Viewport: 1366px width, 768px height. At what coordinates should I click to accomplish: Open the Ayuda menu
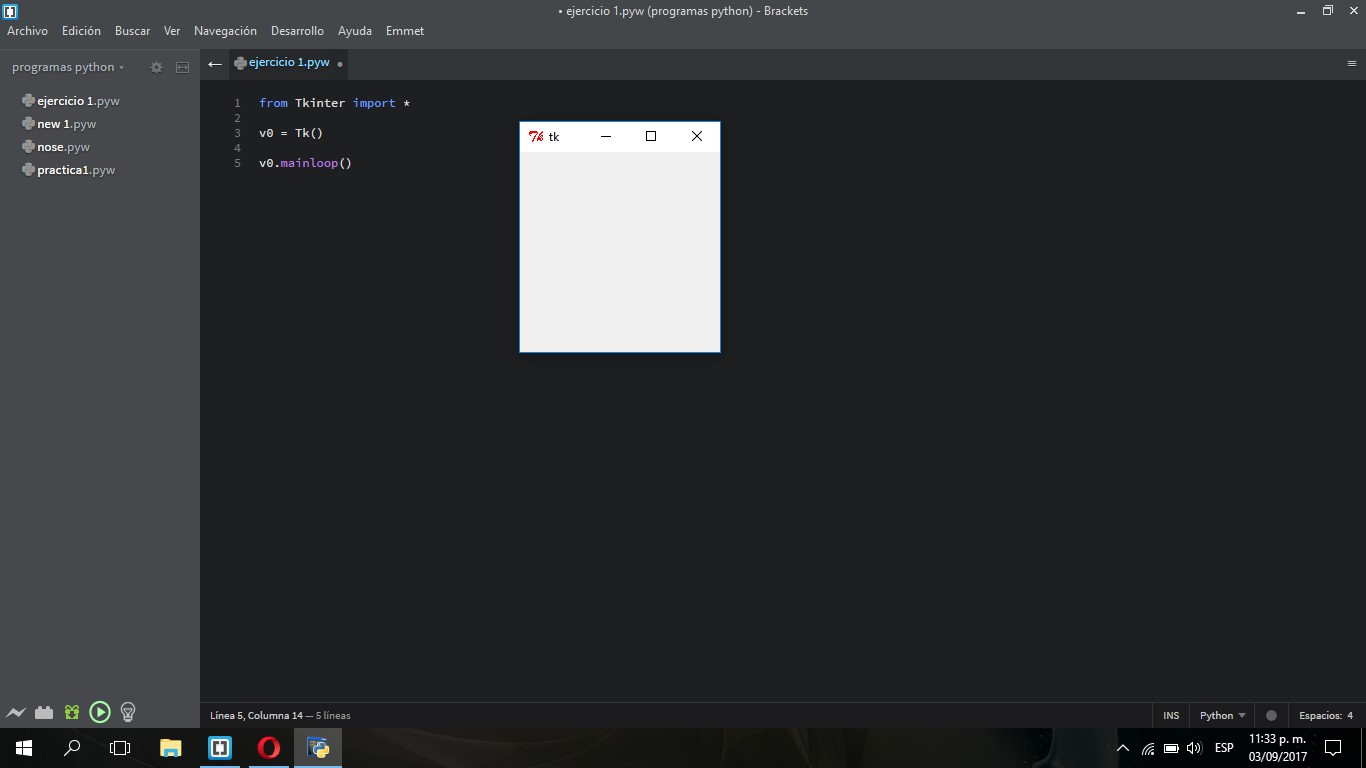(x=355, y=31)
